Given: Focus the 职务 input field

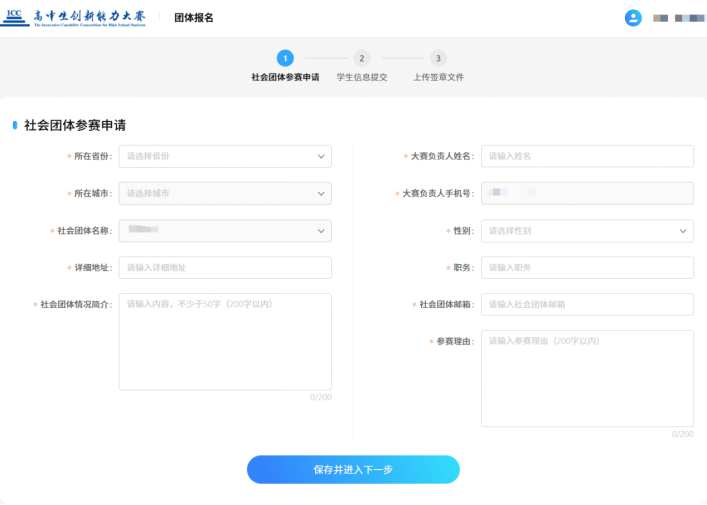Looking at the screenshot, I should (587, 268).
